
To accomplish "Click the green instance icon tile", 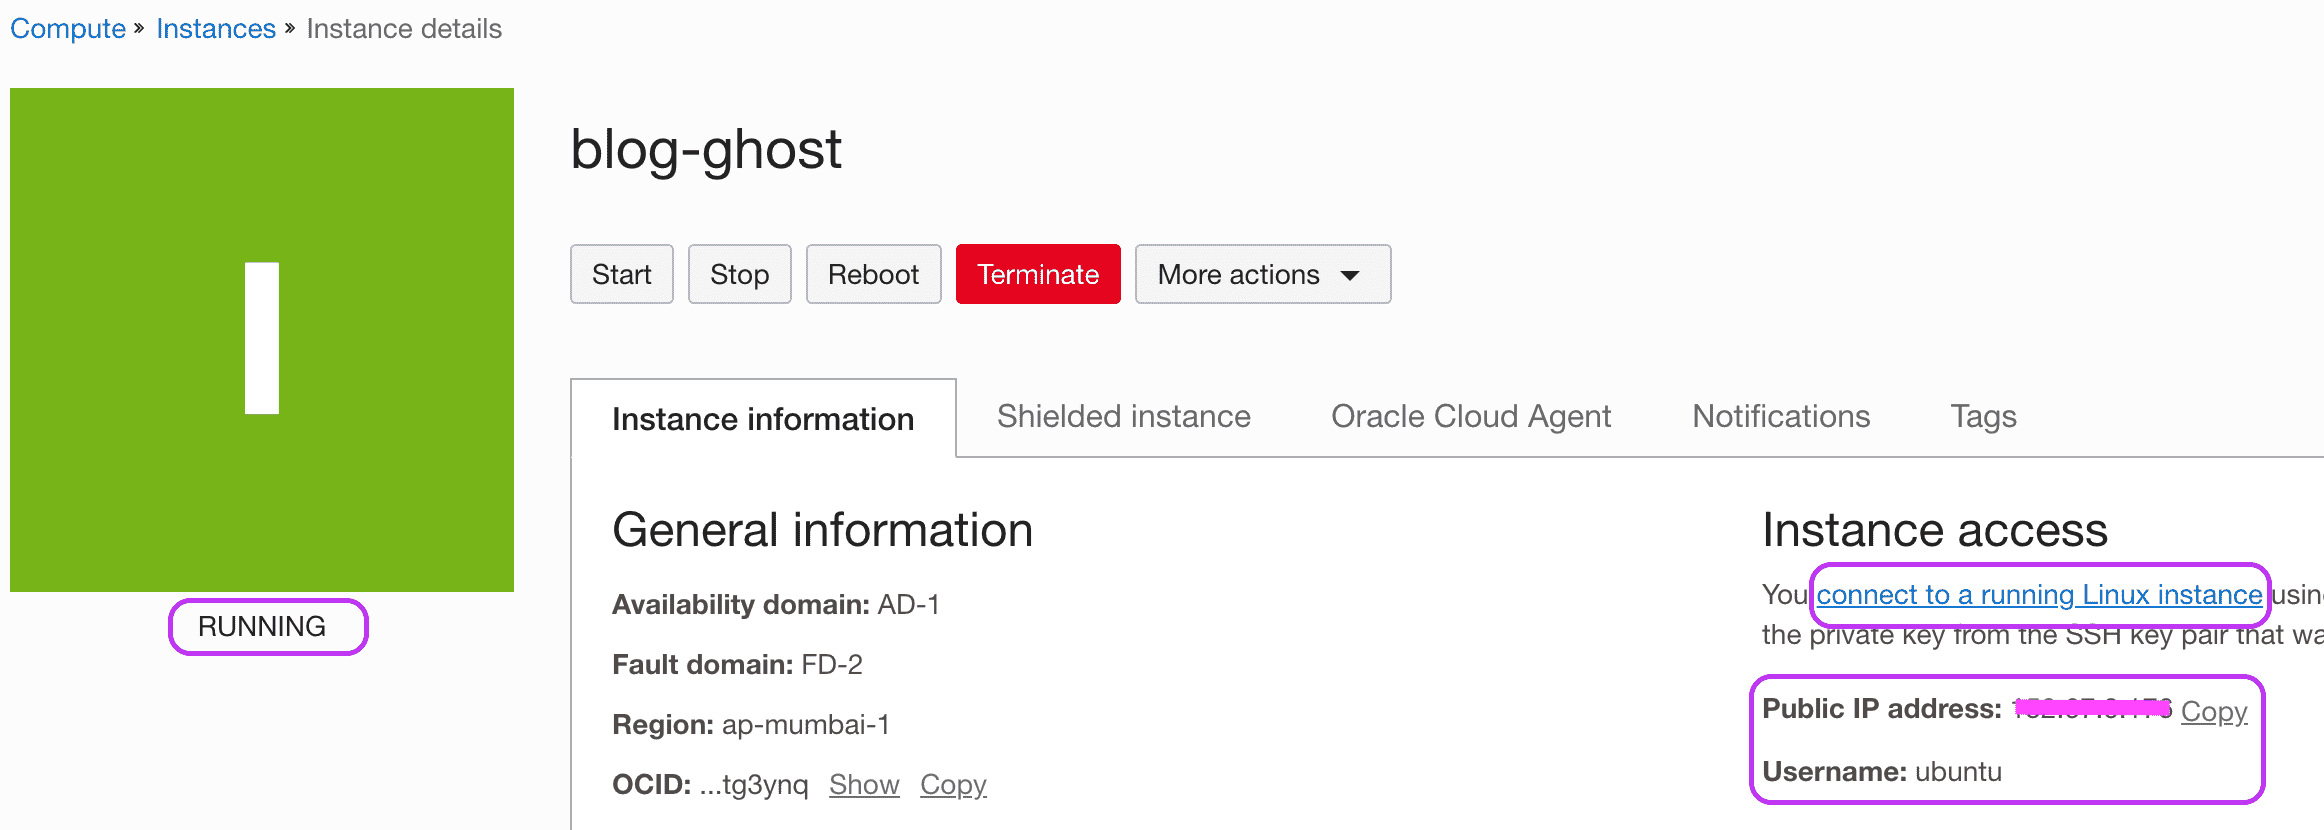I will [262, 340].
